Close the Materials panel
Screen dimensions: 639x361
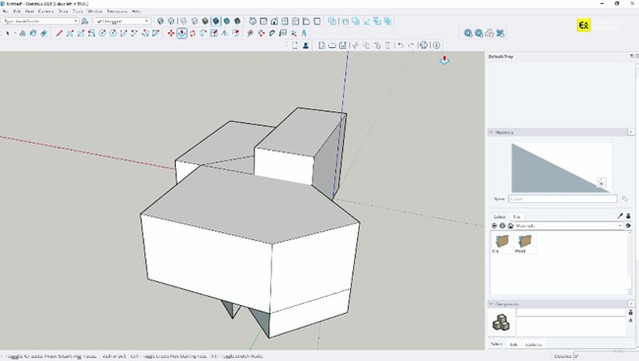pyautogui.click(x=631, y=132)
